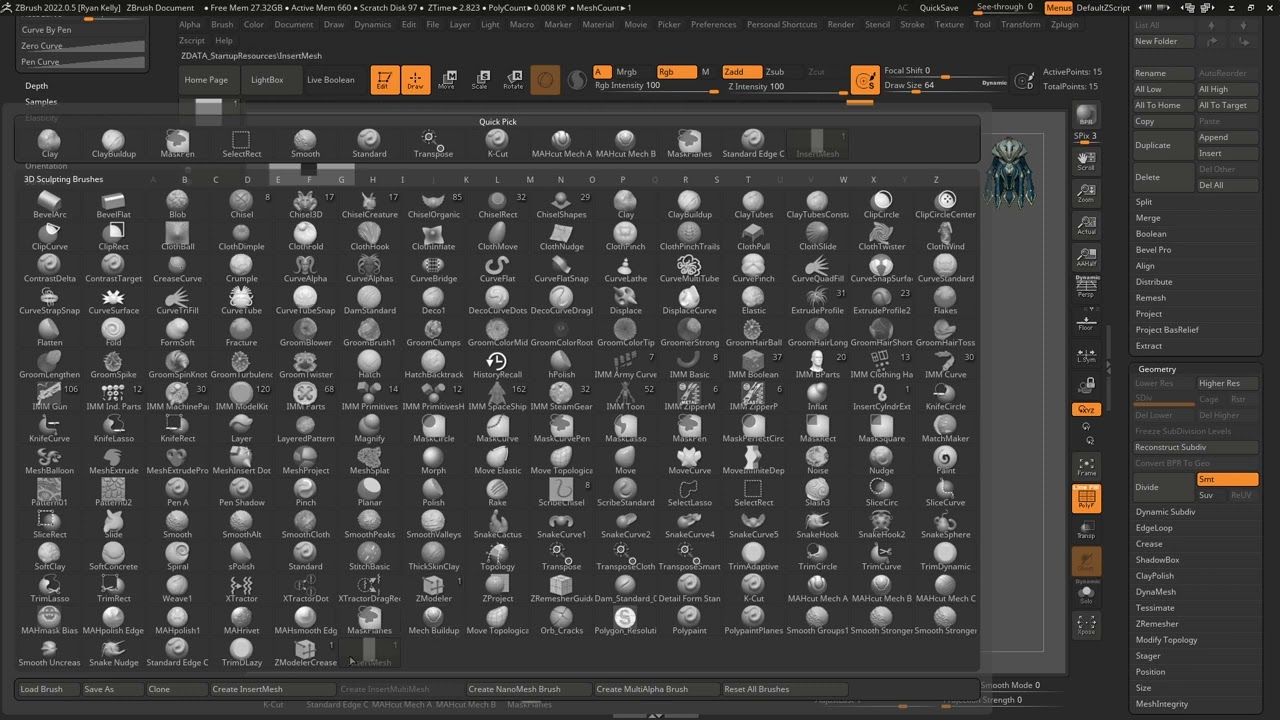This screenshot has height=720, width=1280.
Task: Expand the EdgeLoop section
Action: (1154, 528)
